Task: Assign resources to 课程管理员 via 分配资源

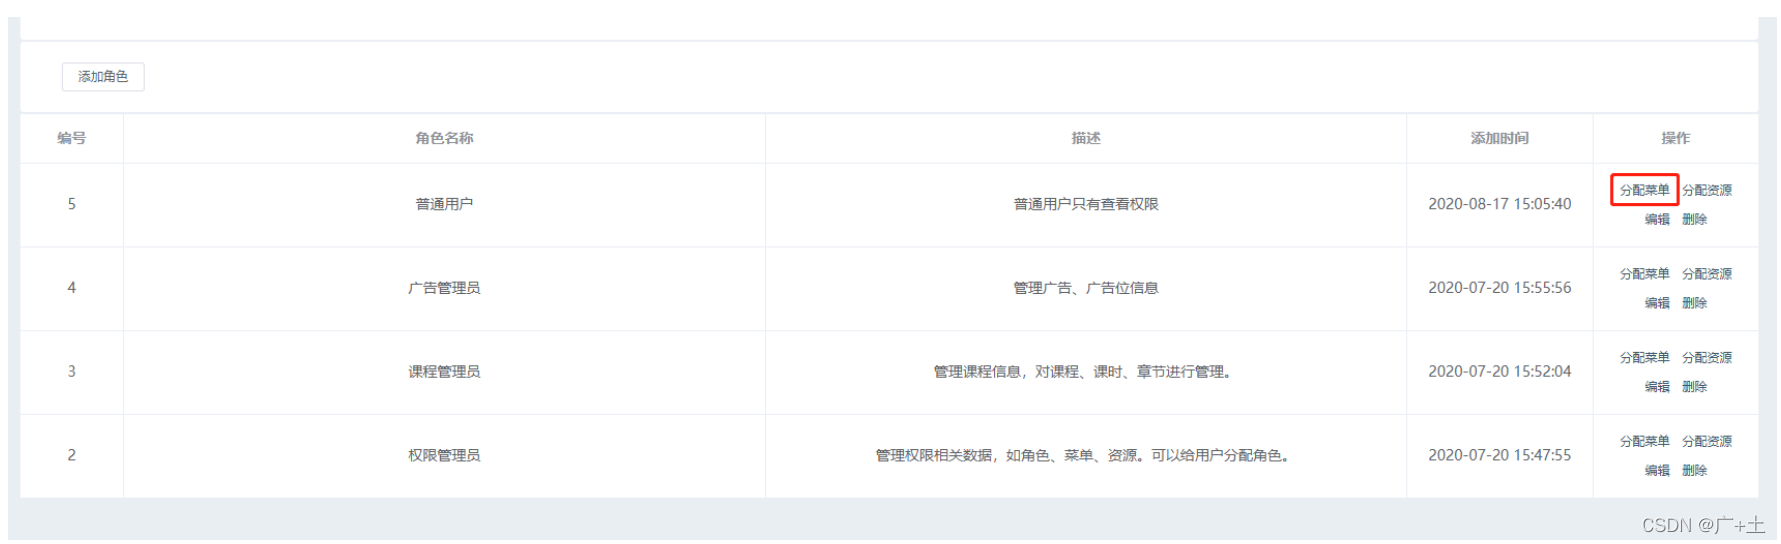Action: 1707,358
